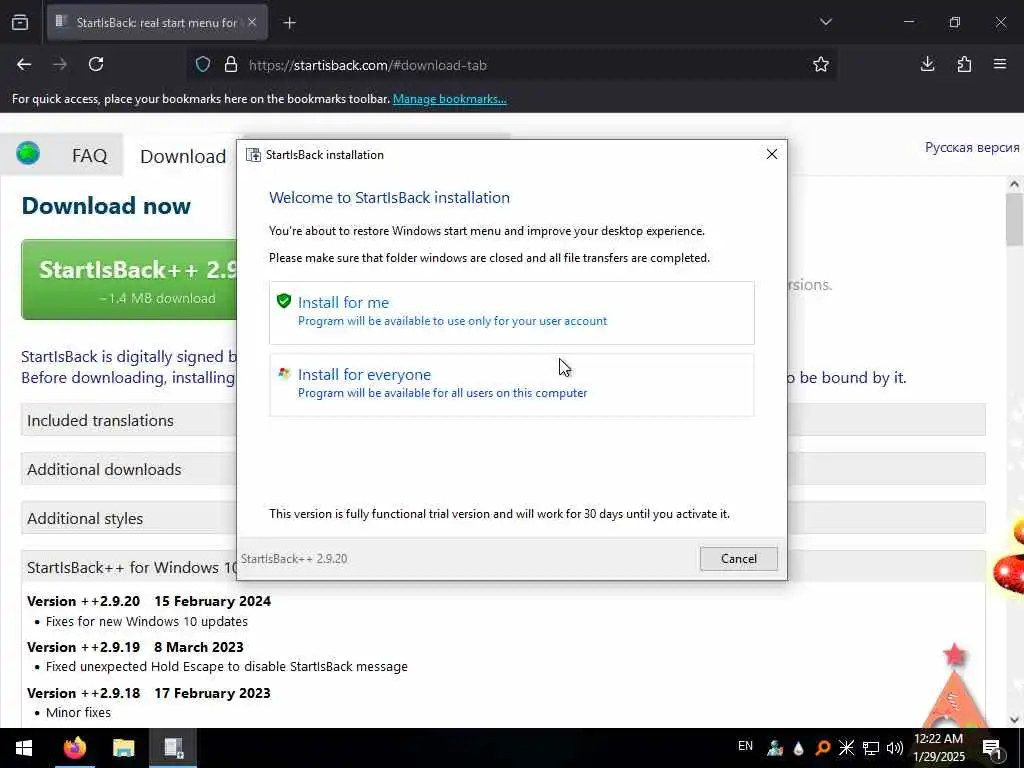Image resolution: width=1024 pixels, height=768 pixels.
Task: Choose Install for everyone option
Action: [511, 384]
